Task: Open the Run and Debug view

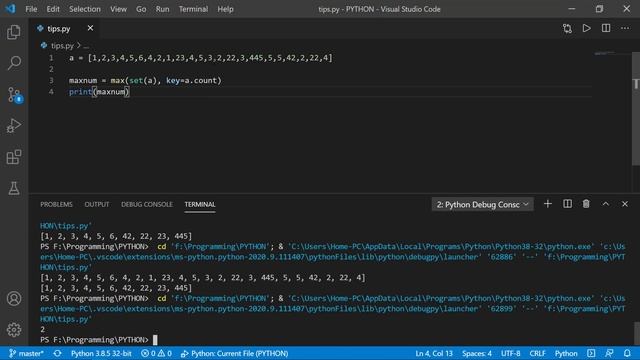Action: [14, 126]
